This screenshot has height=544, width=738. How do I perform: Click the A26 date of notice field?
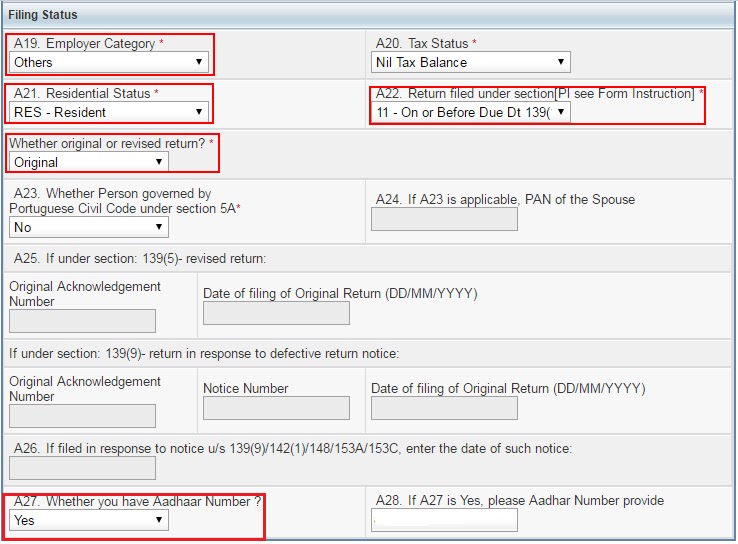click(82, 468)
